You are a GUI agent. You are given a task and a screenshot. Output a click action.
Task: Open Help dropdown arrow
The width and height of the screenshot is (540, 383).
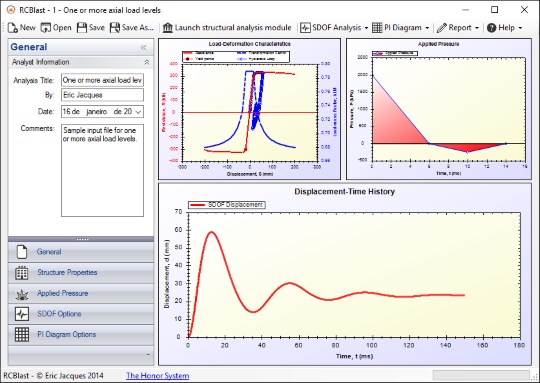pyautogui.click(x=520, y=28)
